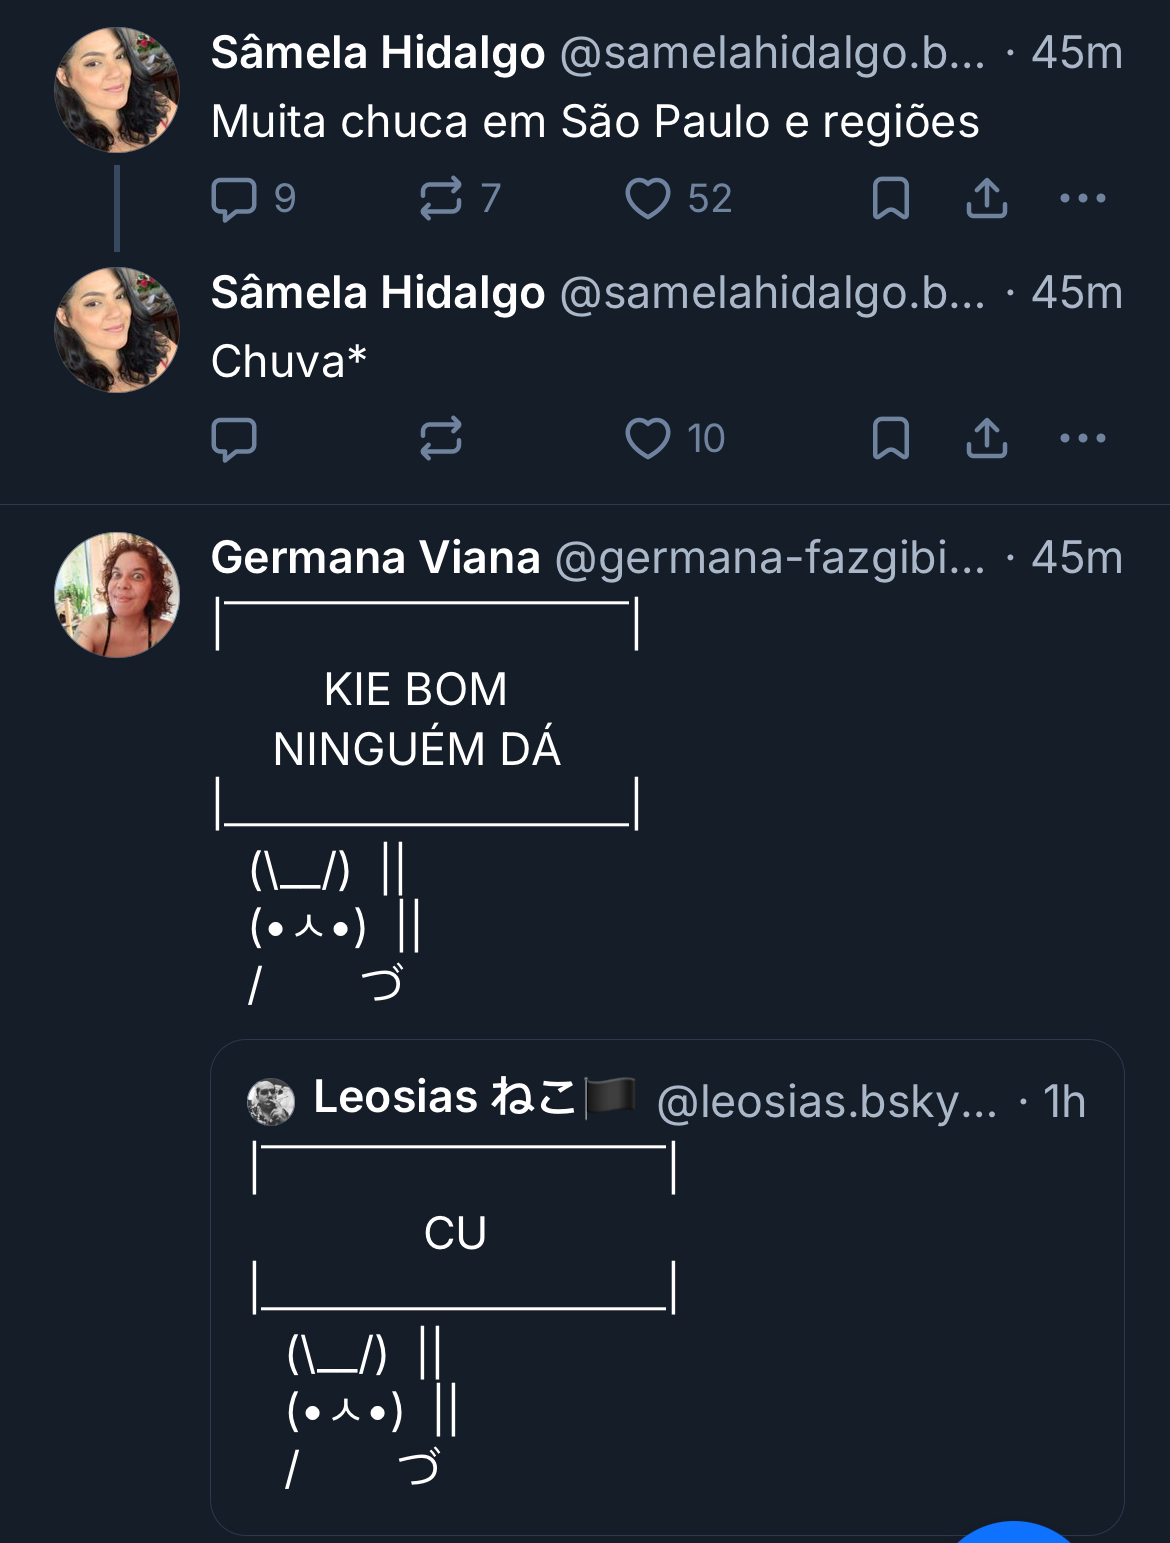Open Sâmela Hidalgo name link on first post
Image resolution: width=1170 pixels, height=1543 pixels.
point(378,53)
